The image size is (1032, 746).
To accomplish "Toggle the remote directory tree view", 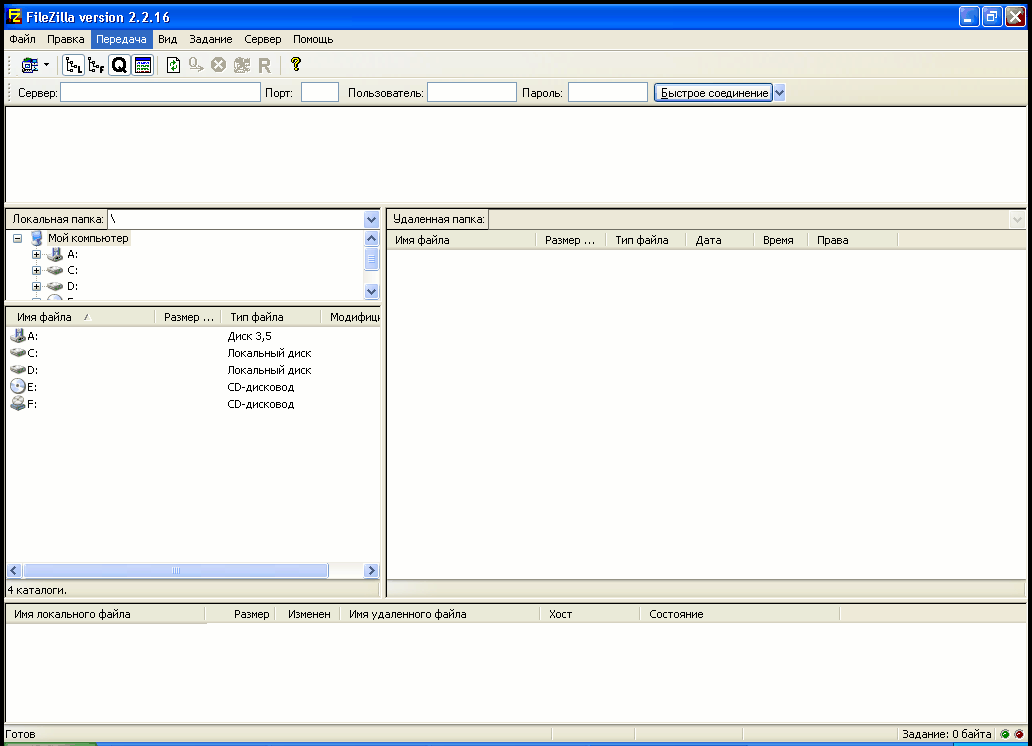I will (96, 65).
